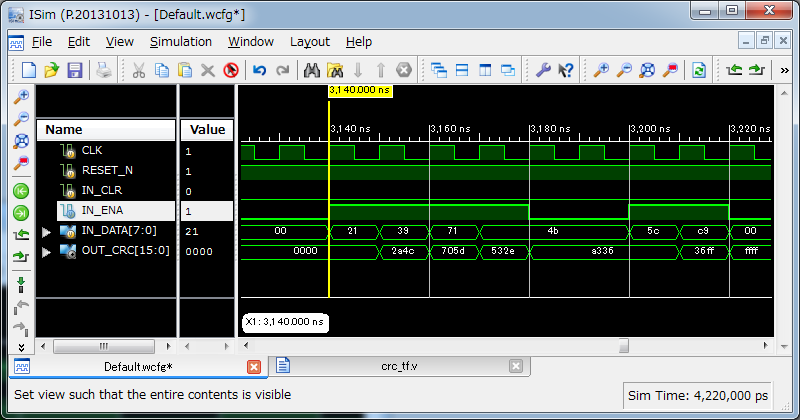Click Zoom Out magnifier in the top toolbar
This screenshot has width=800, height=420.
[x=624, y=70]
